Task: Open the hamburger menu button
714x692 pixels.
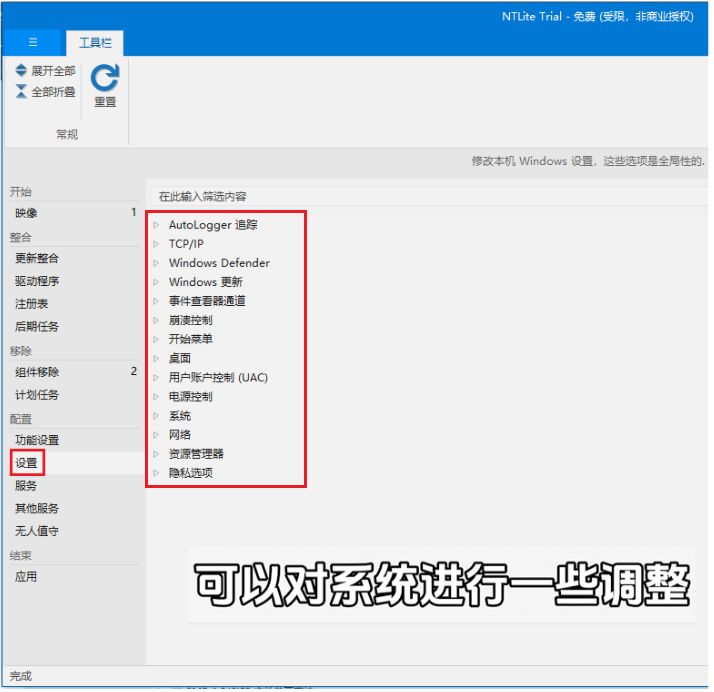Action: point(33,42)
